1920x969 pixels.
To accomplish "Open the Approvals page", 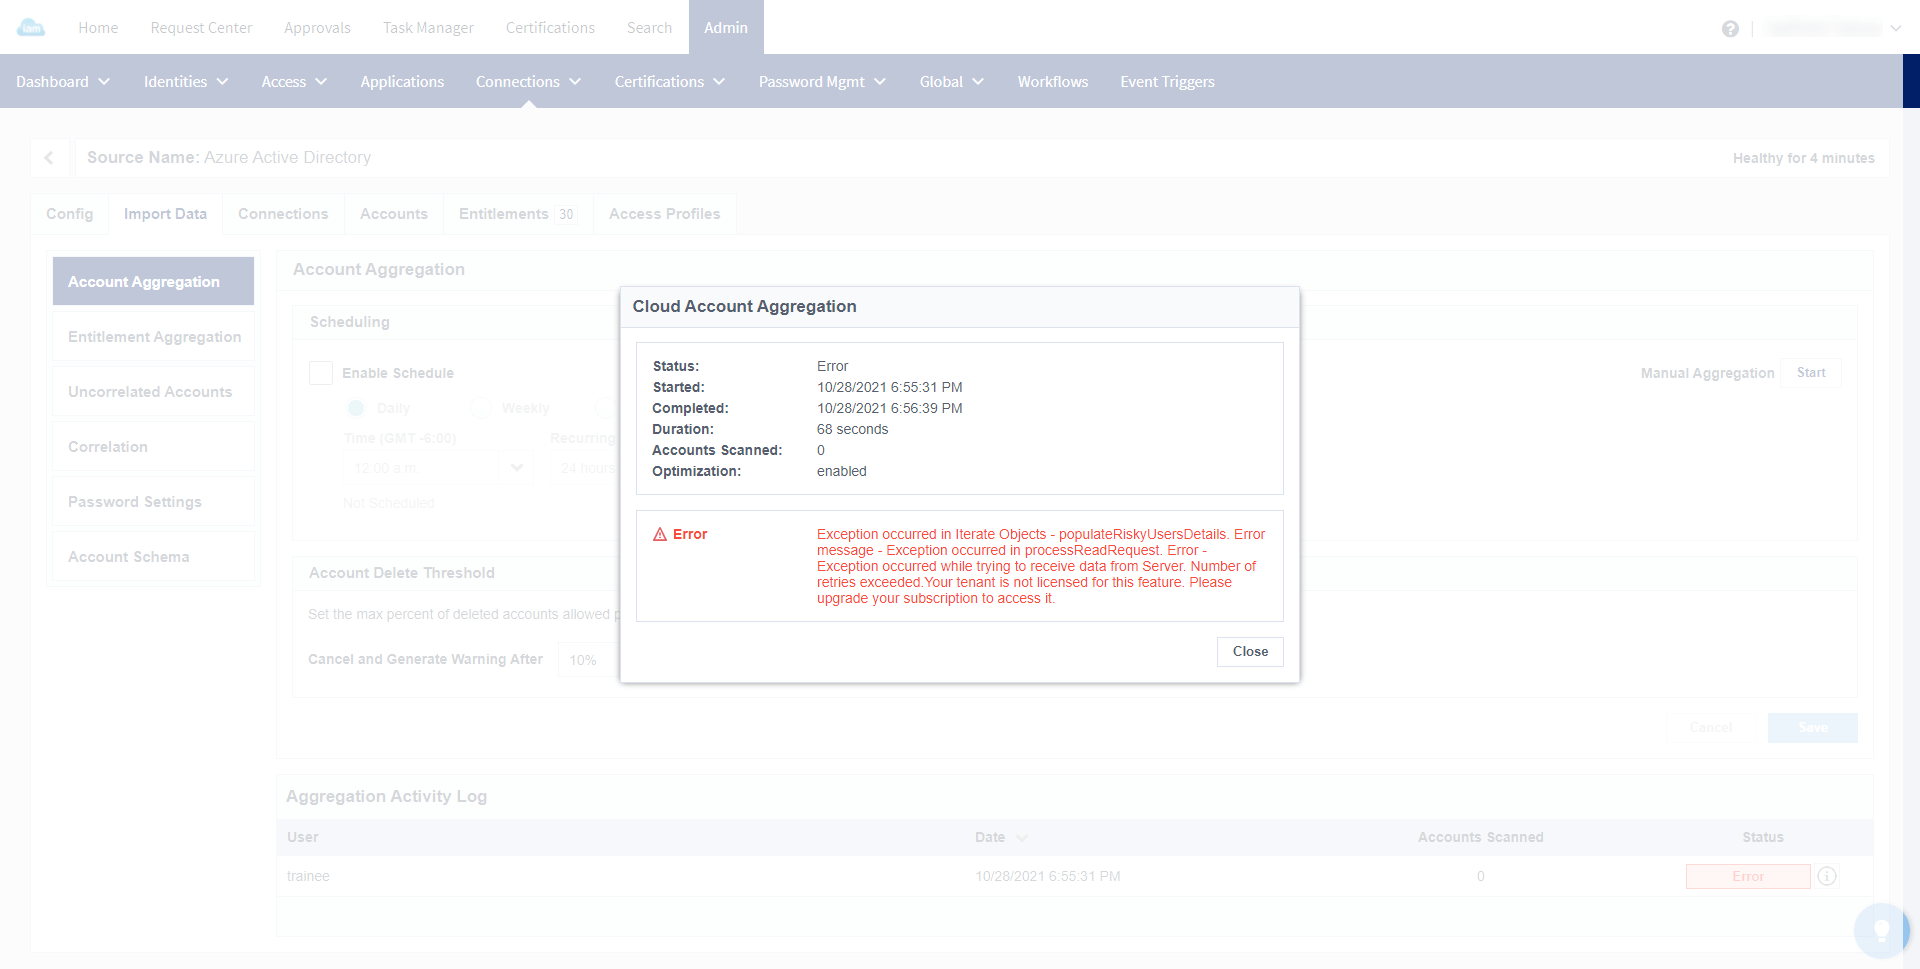I will (317, 28).
